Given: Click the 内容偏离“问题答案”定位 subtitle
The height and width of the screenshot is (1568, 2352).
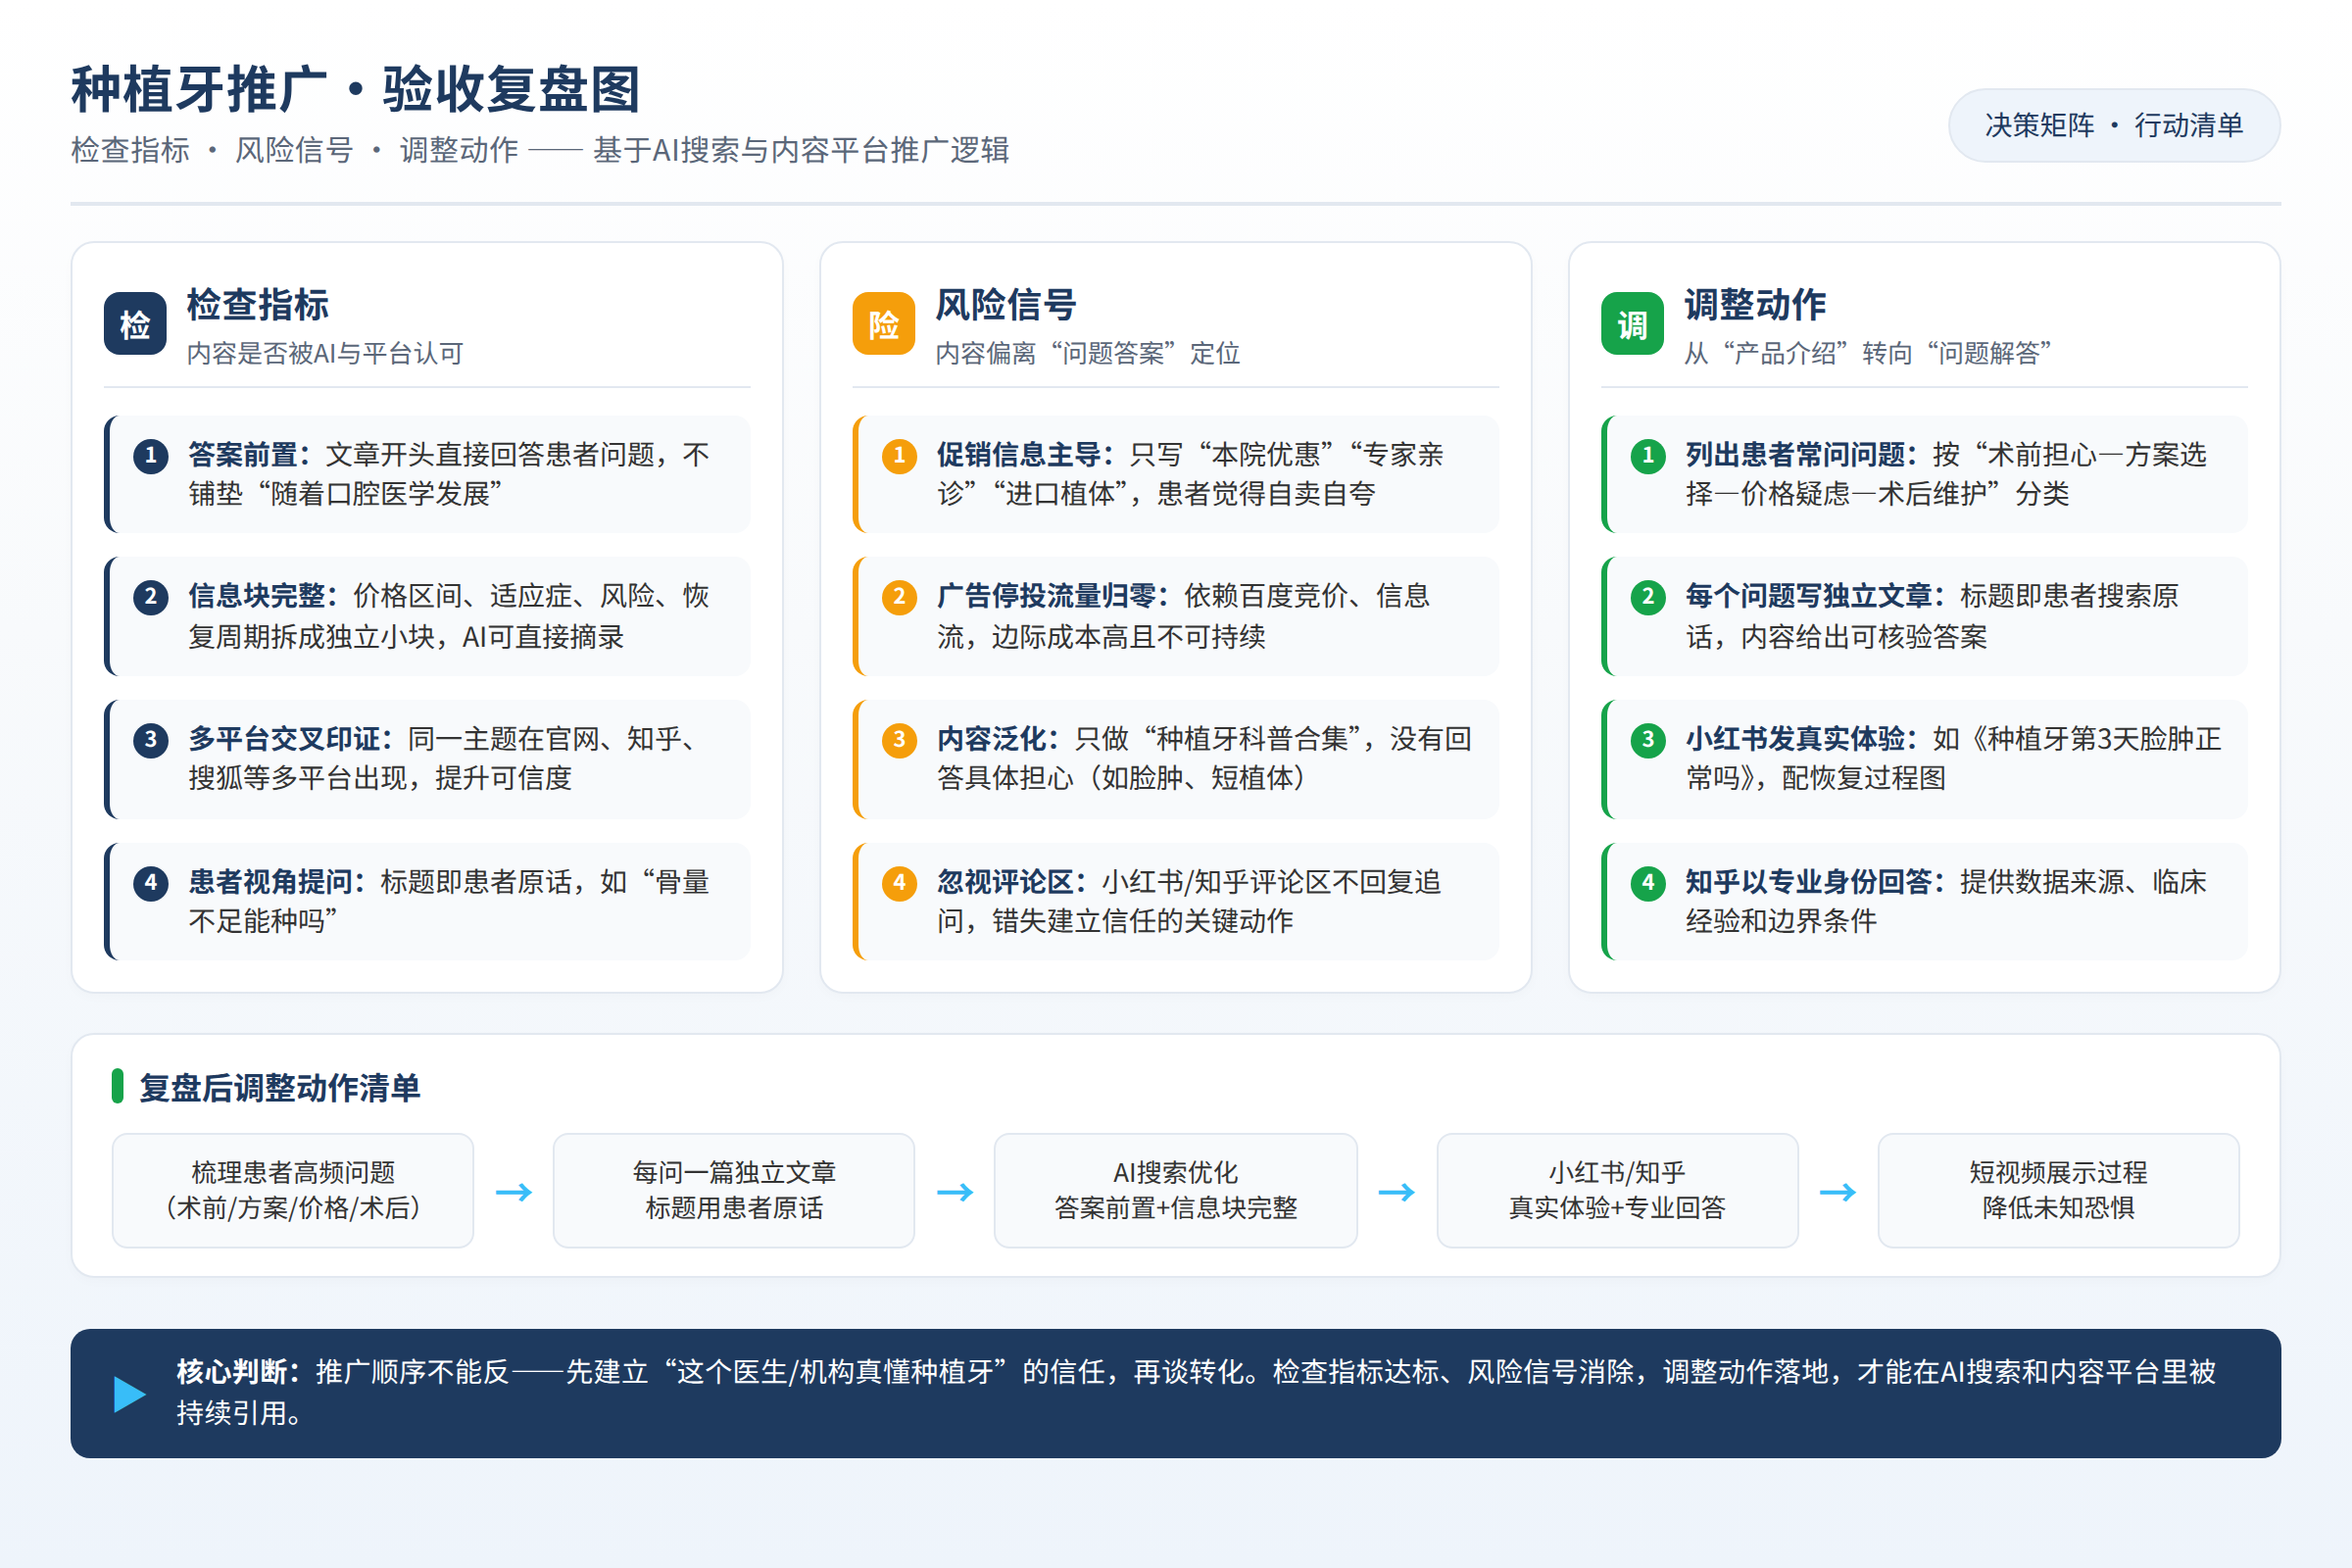Looking at the screenshot, I should pos(1087,353).
